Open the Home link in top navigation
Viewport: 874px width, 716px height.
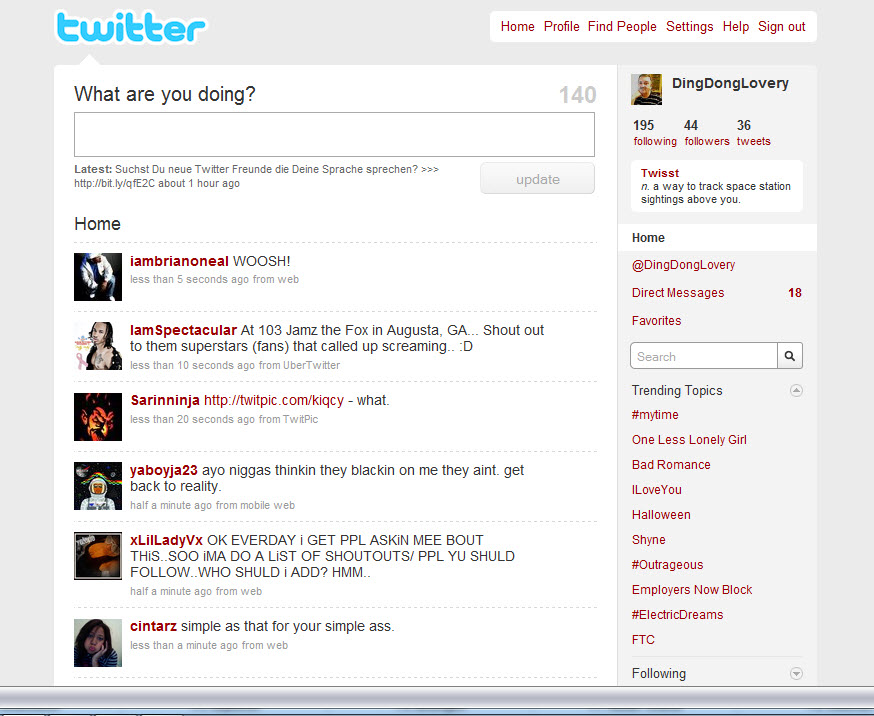pyautogui.click(x=517, y=26)
